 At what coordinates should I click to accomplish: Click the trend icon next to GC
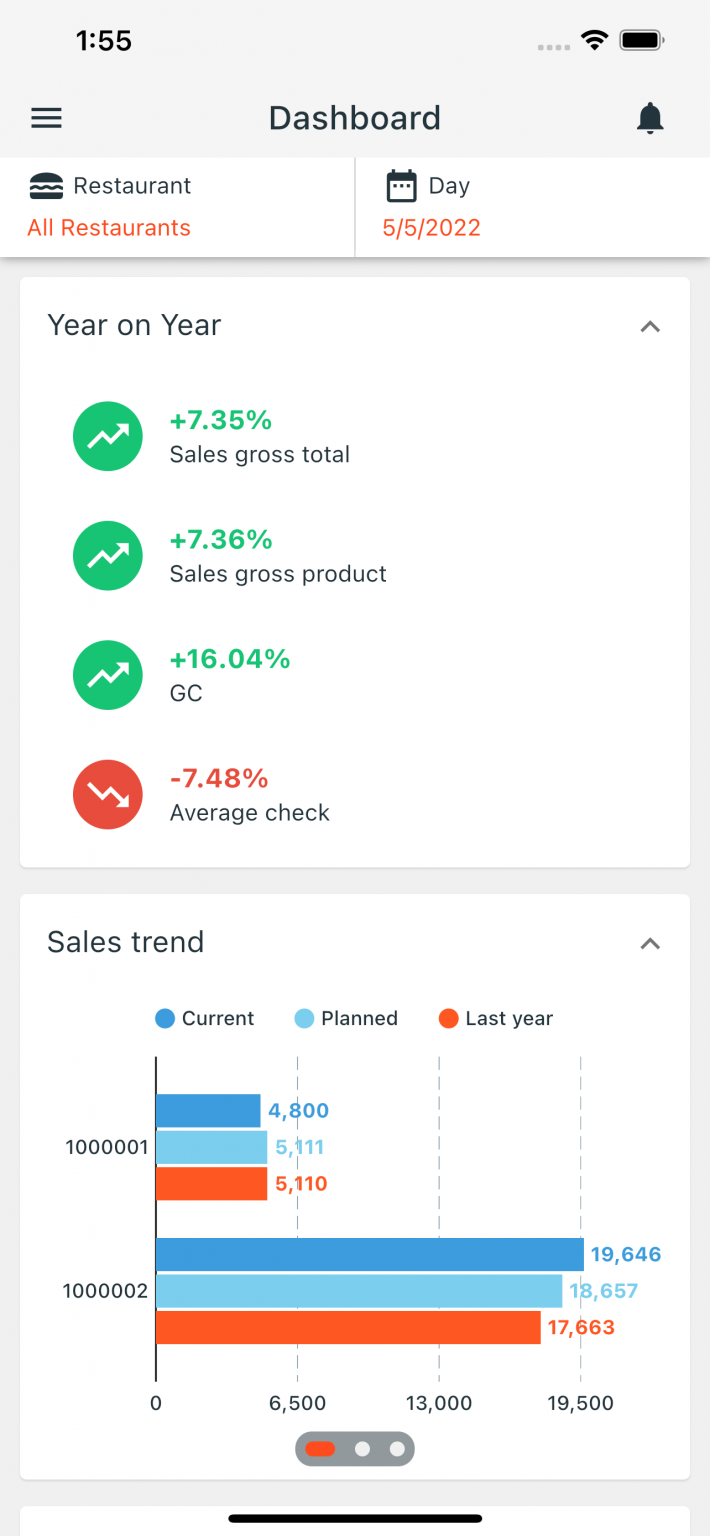pyautogui.click(x=107, y=675)
